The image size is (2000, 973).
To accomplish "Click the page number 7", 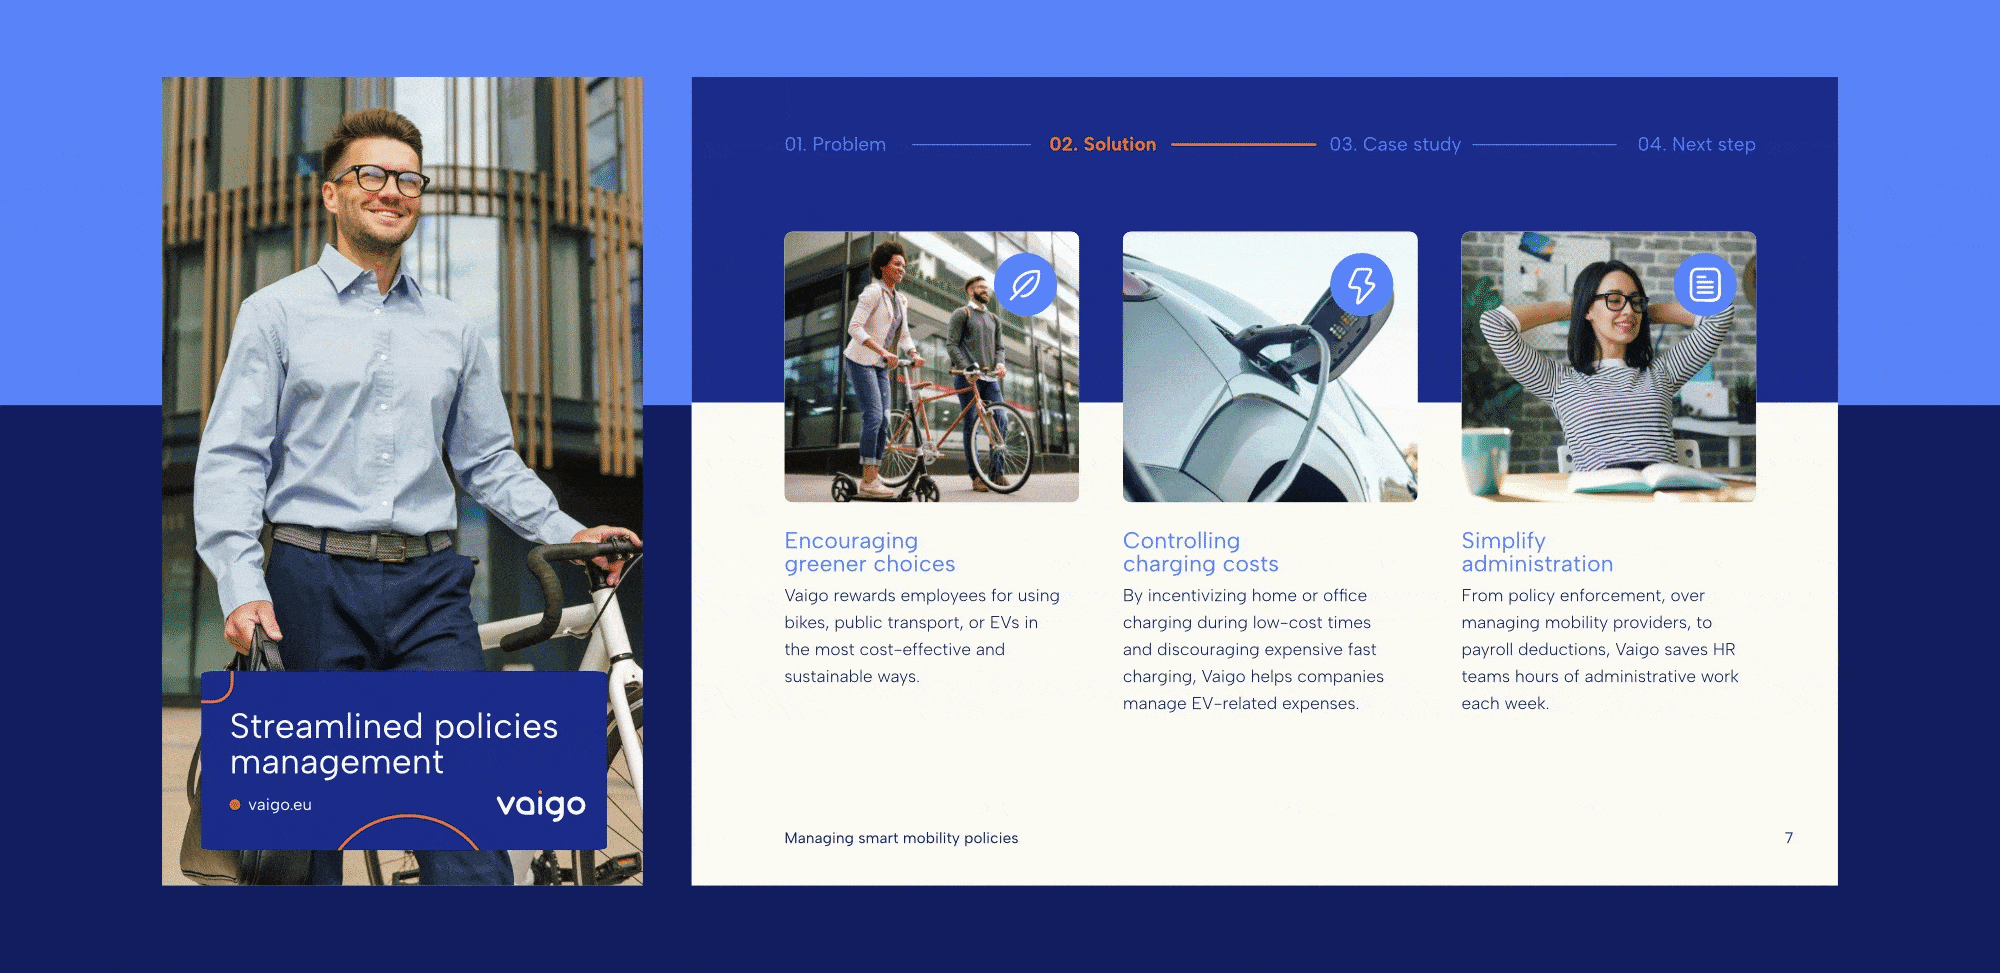I will (1789, 838).
